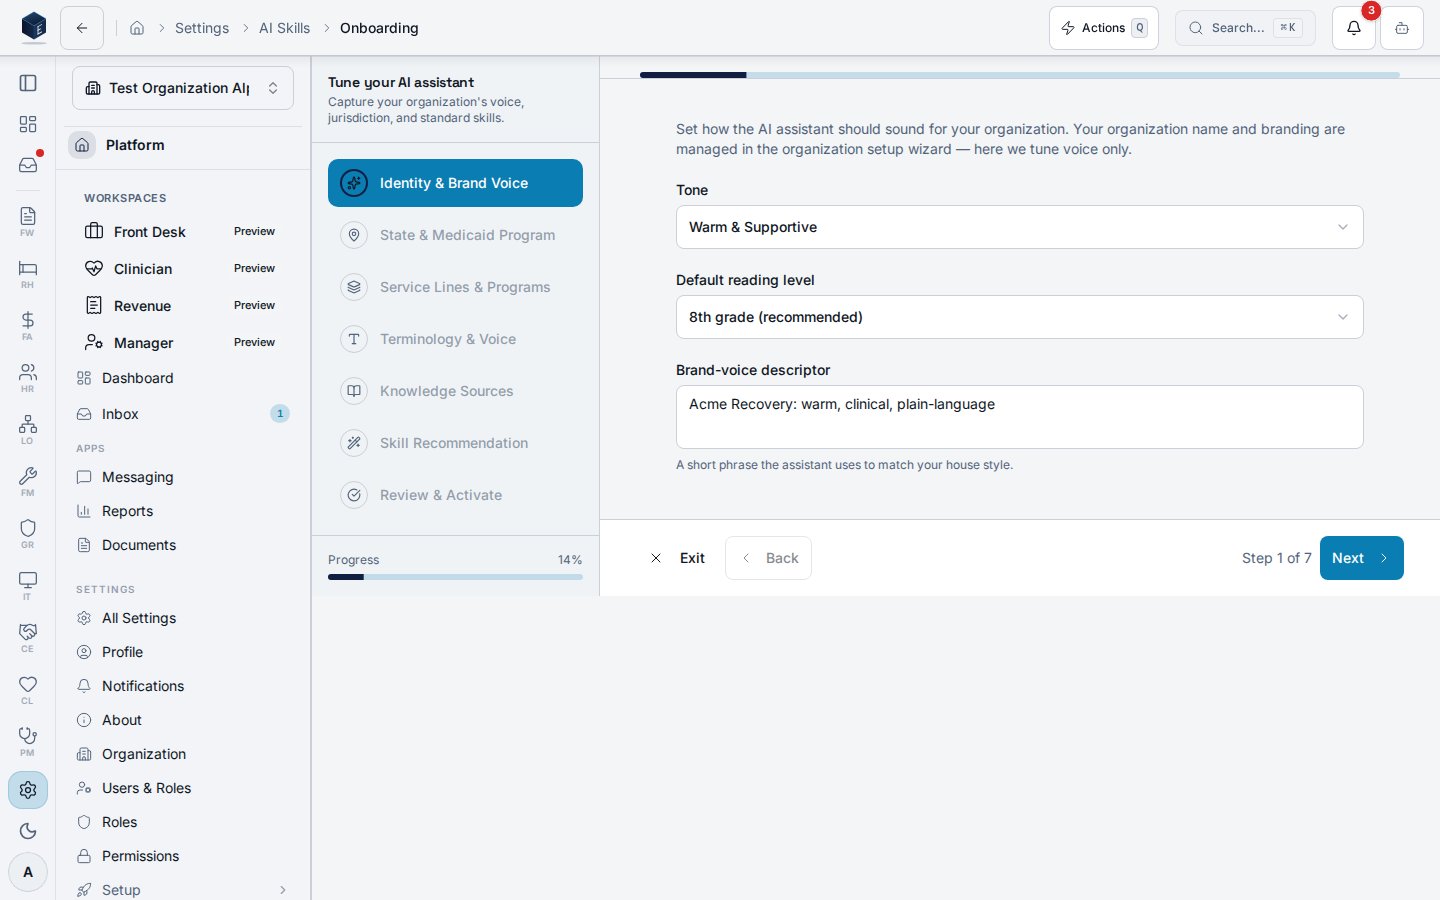Click the Settings breadcrumb link
Screen dimensions: 1440x900
(x=202, y=28)
